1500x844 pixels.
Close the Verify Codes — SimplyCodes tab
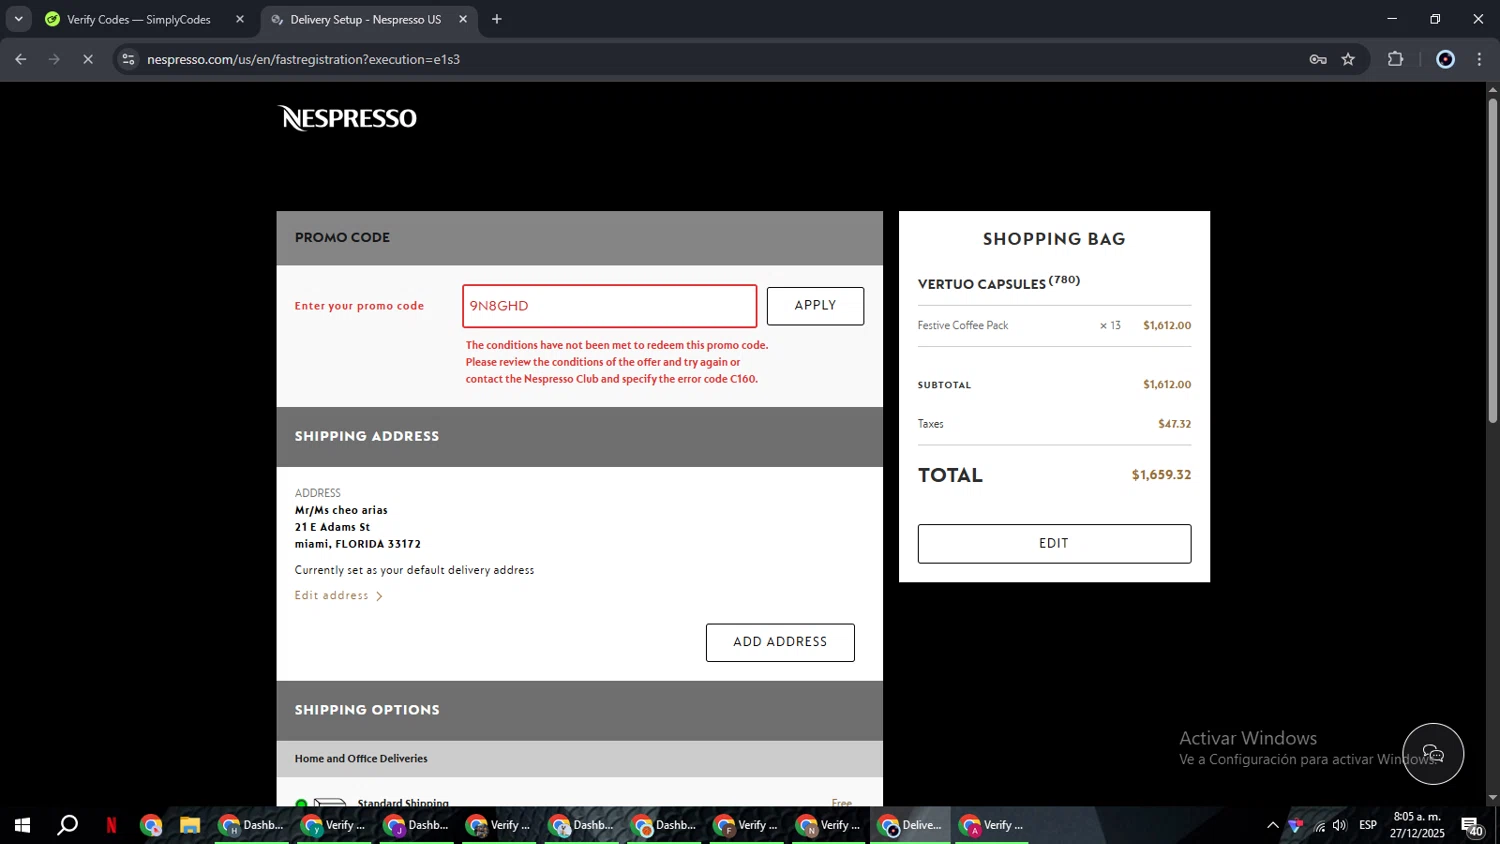240,19
